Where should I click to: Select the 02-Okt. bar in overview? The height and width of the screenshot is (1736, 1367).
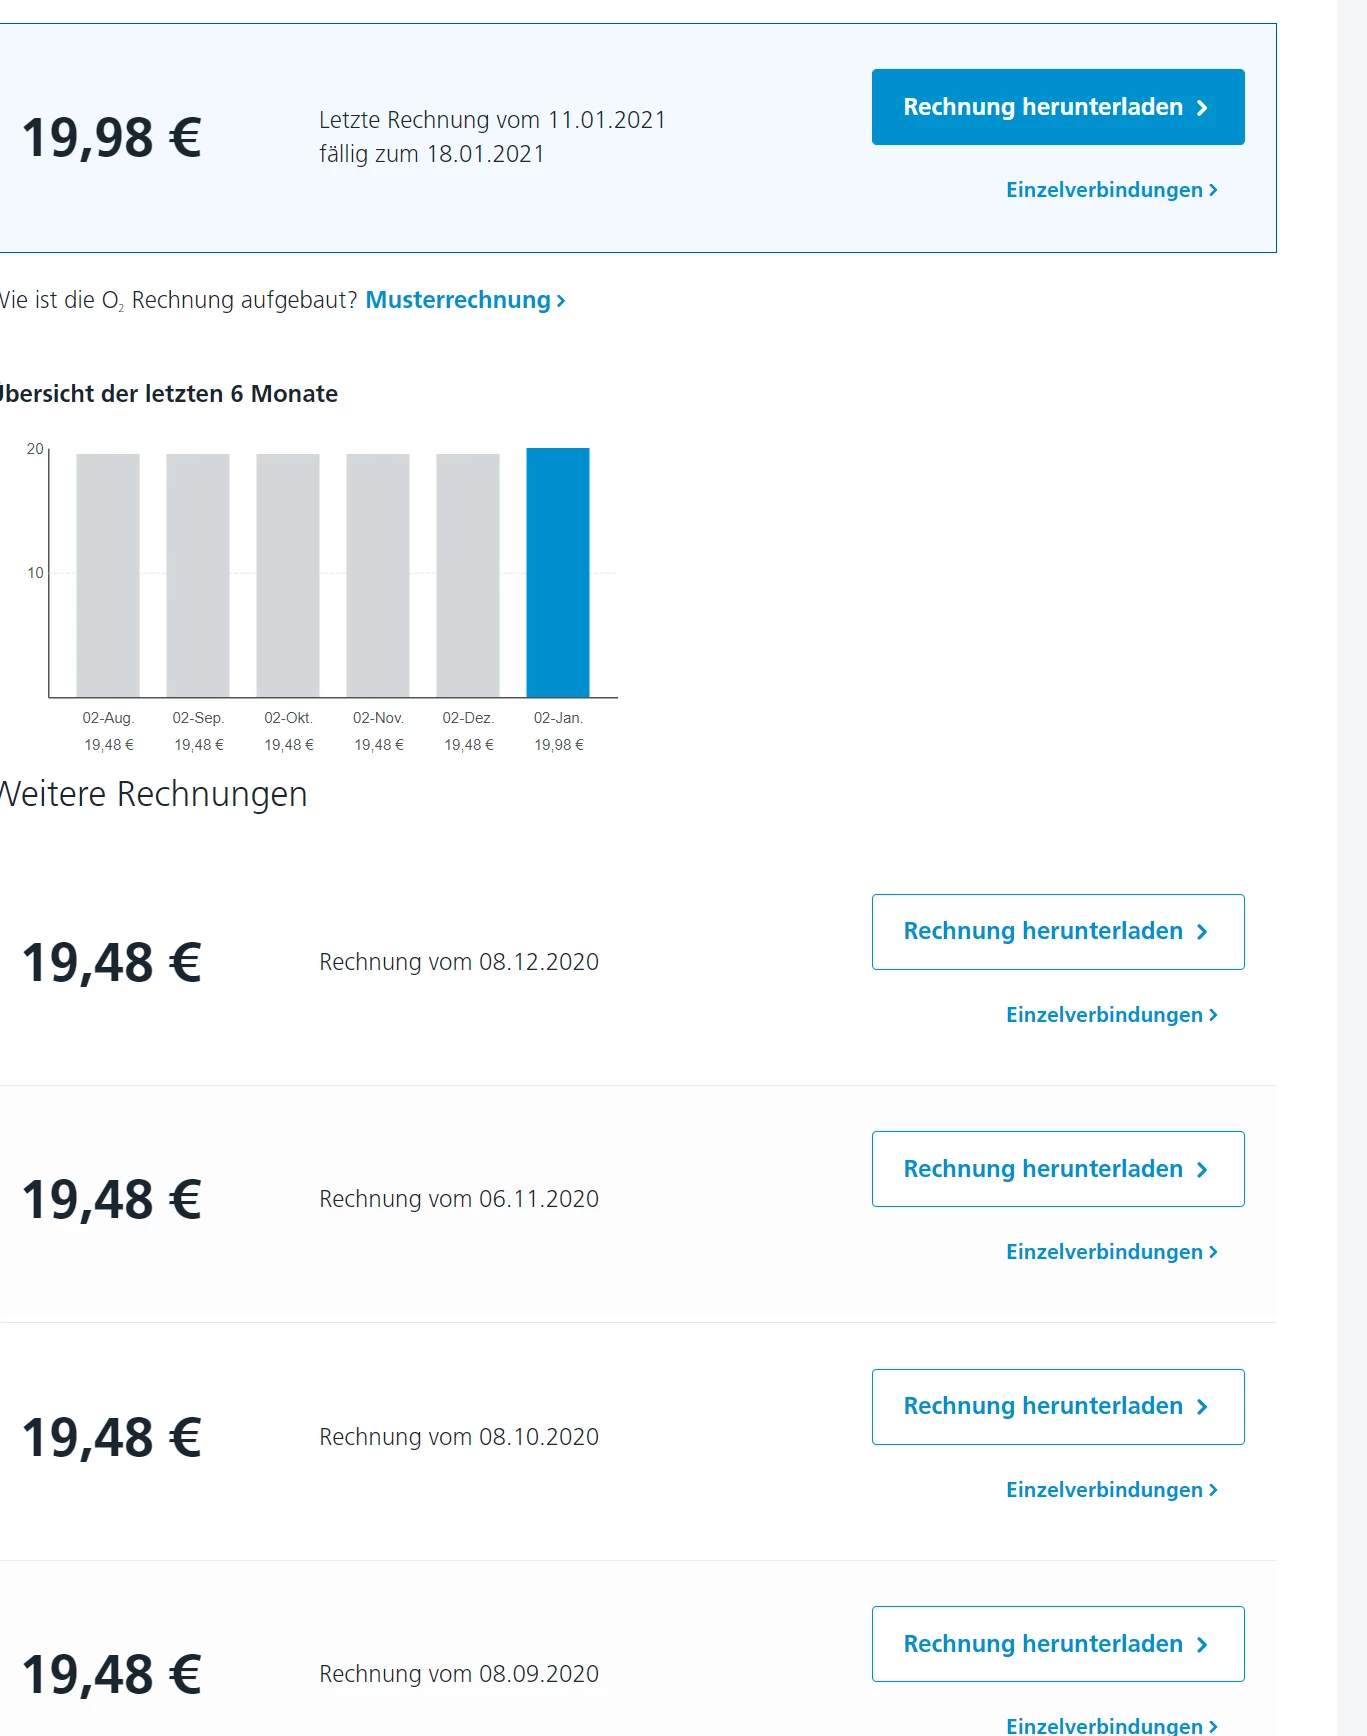coord(288,575)
